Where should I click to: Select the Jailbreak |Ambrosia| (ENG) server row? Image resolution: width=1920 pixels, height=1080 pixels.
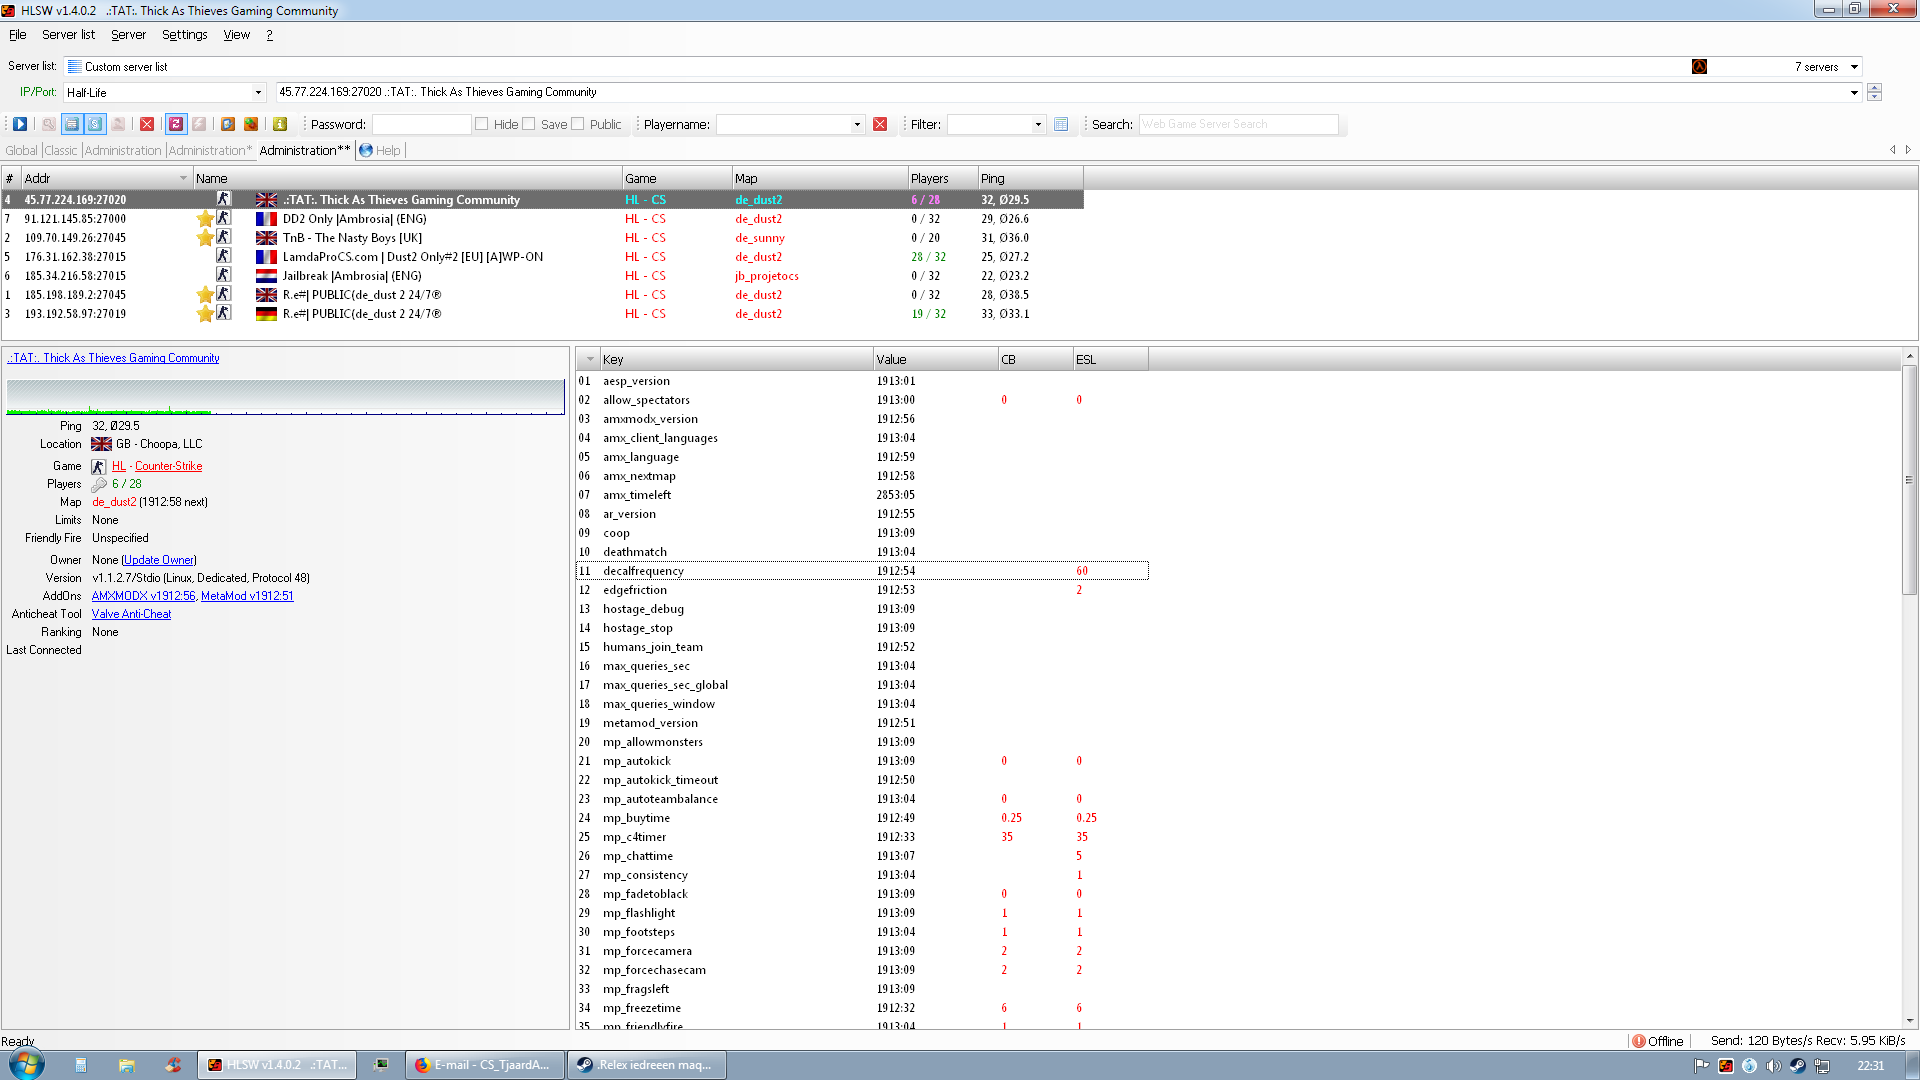542,276
